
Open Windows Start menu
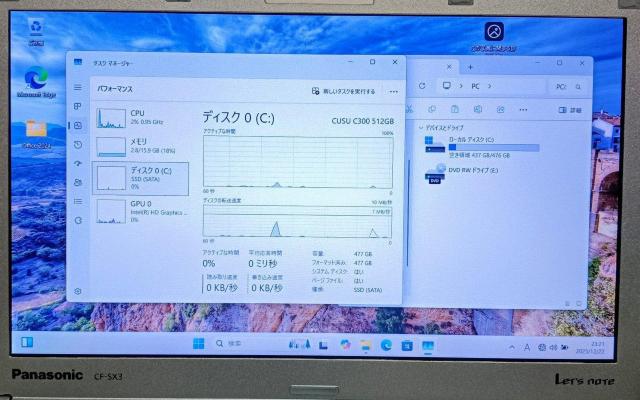click(198, 344)
